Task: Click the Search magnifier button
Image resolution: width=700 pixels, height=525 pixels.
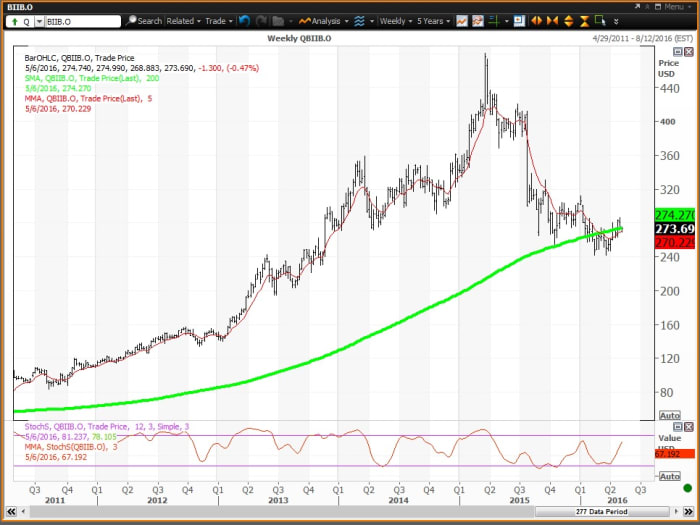Action: (x=144, y=20)
